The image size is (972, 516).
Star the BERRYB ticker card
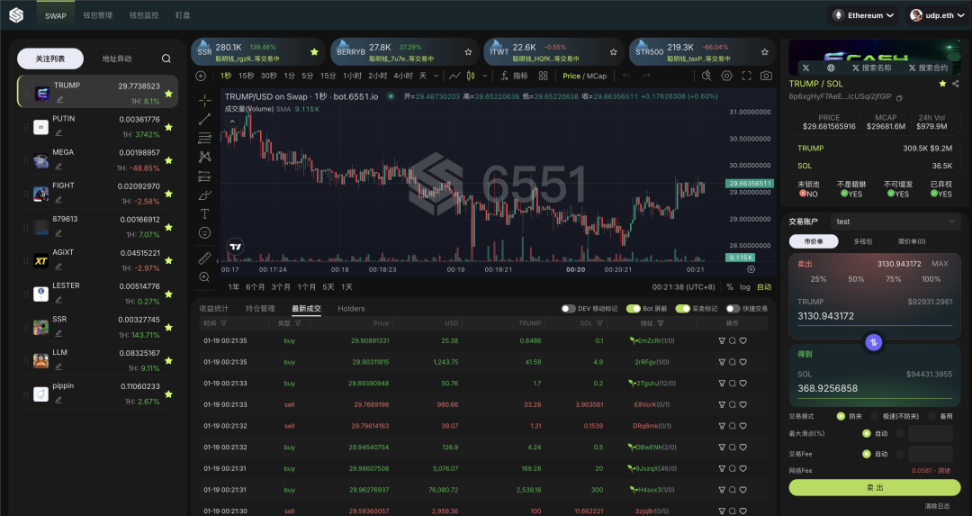pos(468,52)
